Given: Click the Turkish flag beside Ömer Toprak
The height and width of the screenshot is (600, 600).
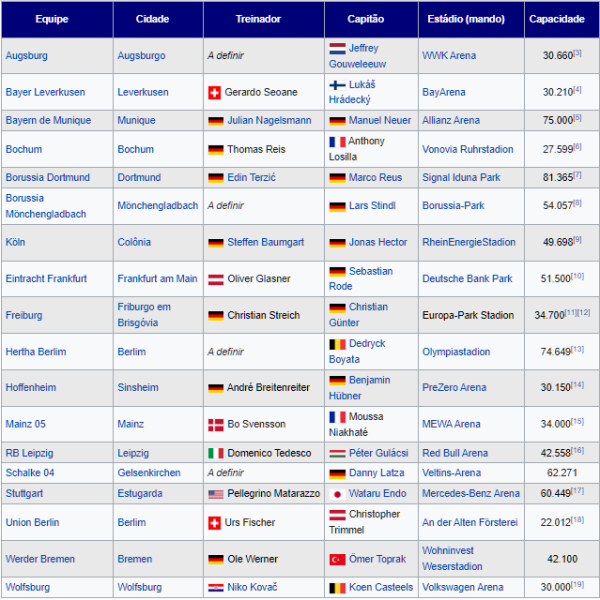Looking at the screenshot, I should point(337,559).
